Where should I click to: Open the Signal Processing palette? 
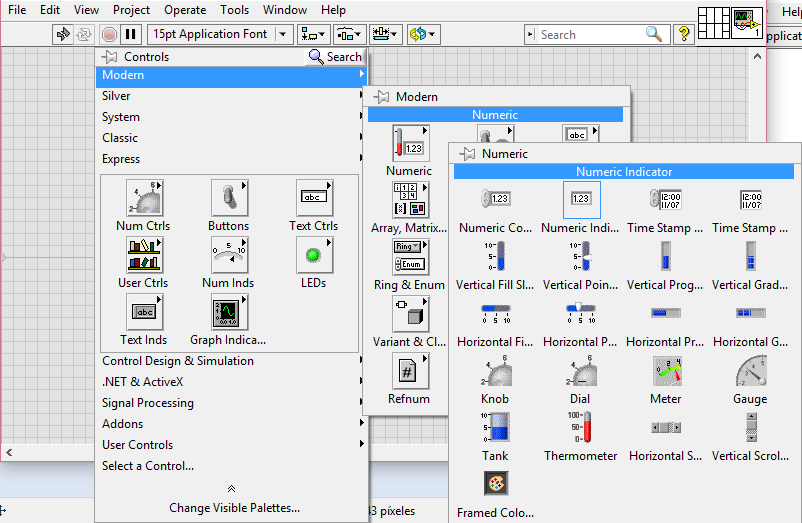[x=231, y=403]
